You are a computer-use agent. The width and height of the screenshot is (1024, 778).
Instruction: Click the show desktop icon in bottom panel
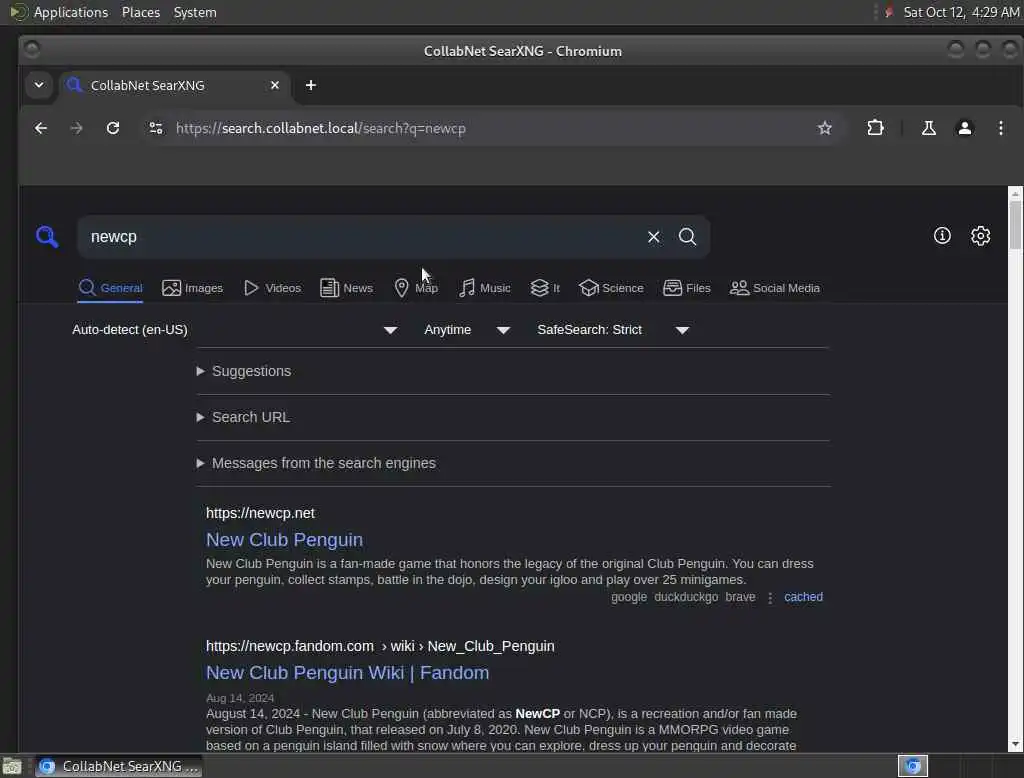click(x=11, y=766)
